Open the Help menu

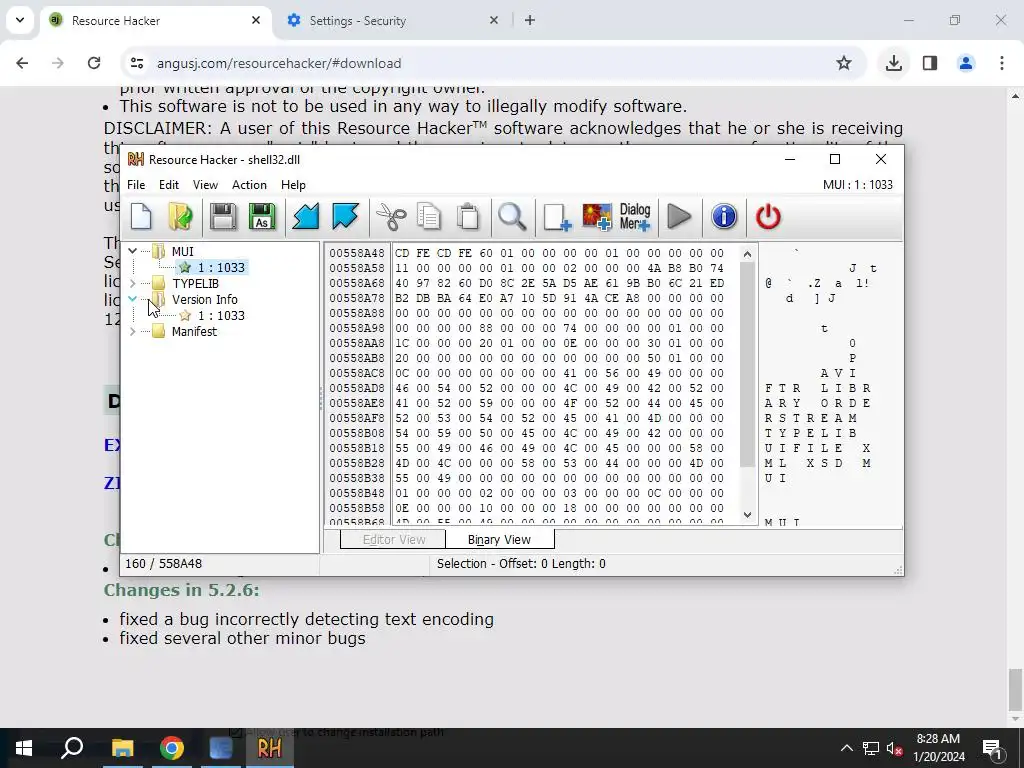(x=293, y=185)
